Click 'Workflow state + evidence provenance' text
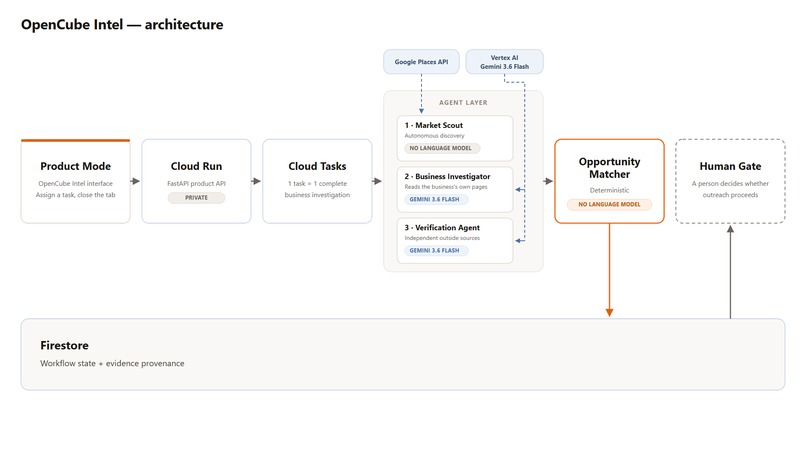 (x=112, y=364)
